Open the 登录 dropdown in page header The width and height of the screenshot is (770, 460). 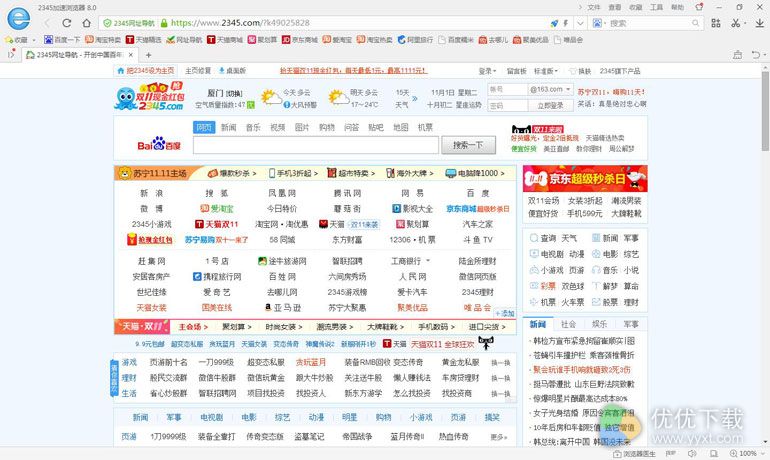(488, 71)
